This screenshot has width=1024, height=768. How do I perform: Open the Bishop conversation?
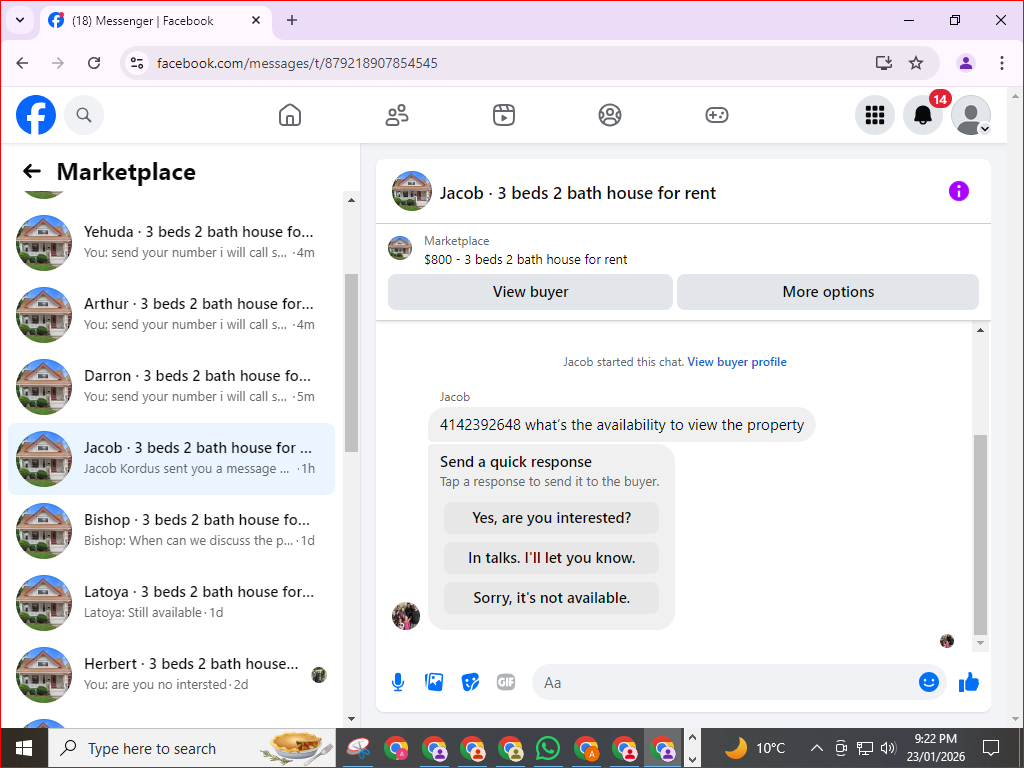(x=172, y=530)
